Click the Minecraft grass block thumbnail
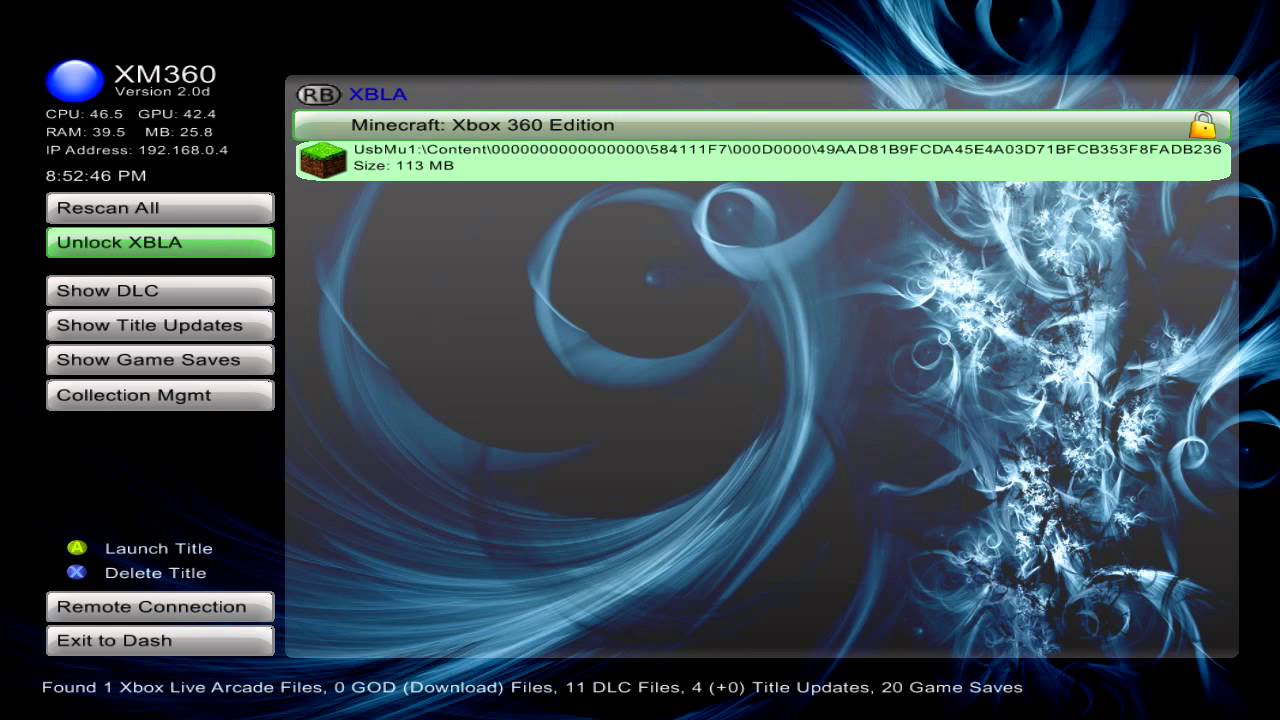This screenshot has height=720, width=1280. click(323, 160)
